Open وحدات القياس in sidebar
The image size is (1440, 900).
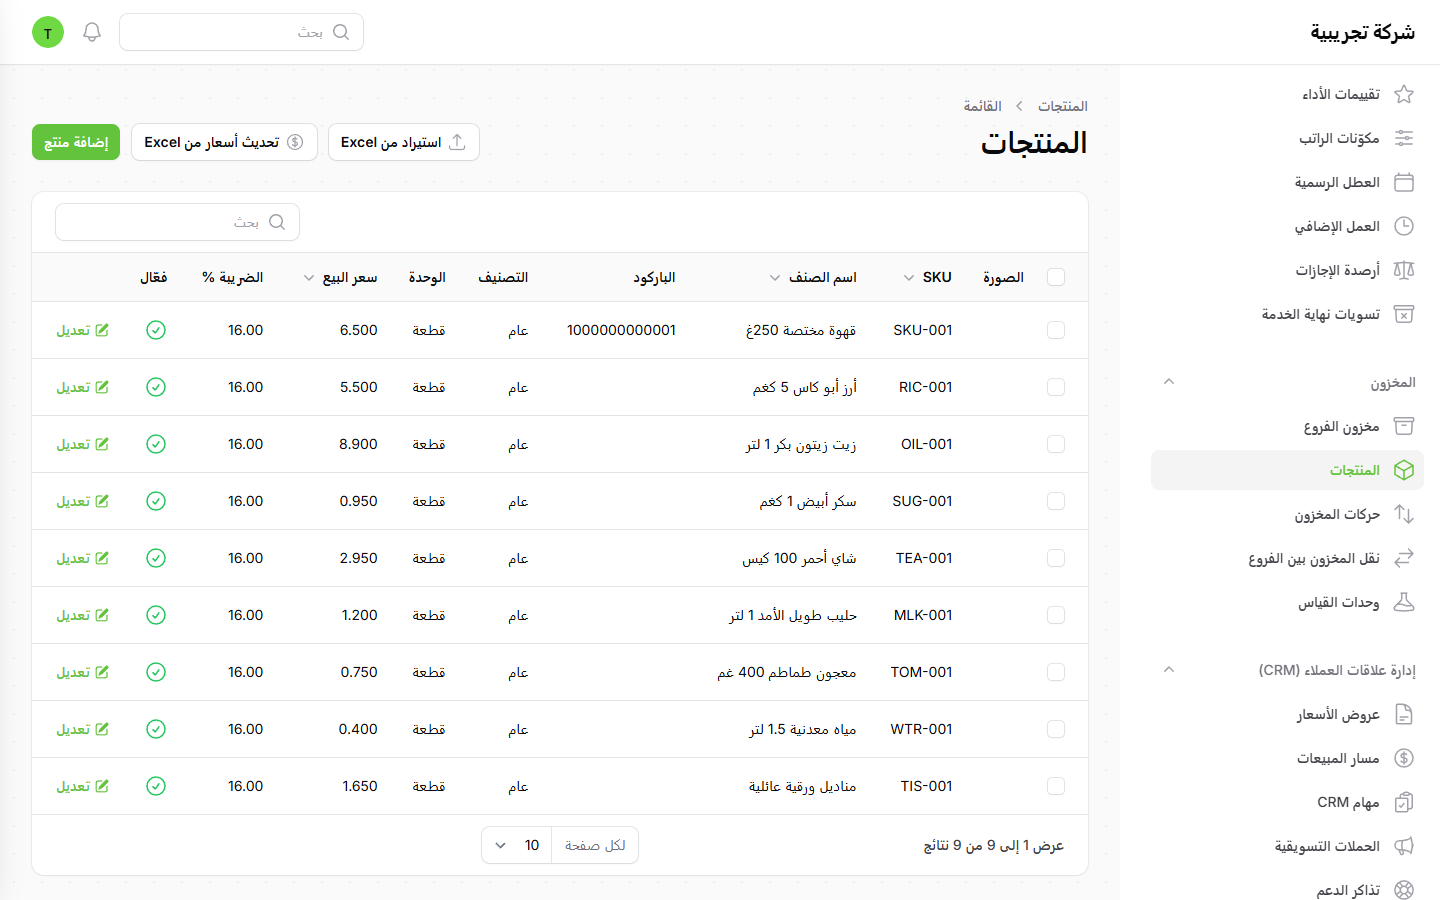click(1287, 602)
